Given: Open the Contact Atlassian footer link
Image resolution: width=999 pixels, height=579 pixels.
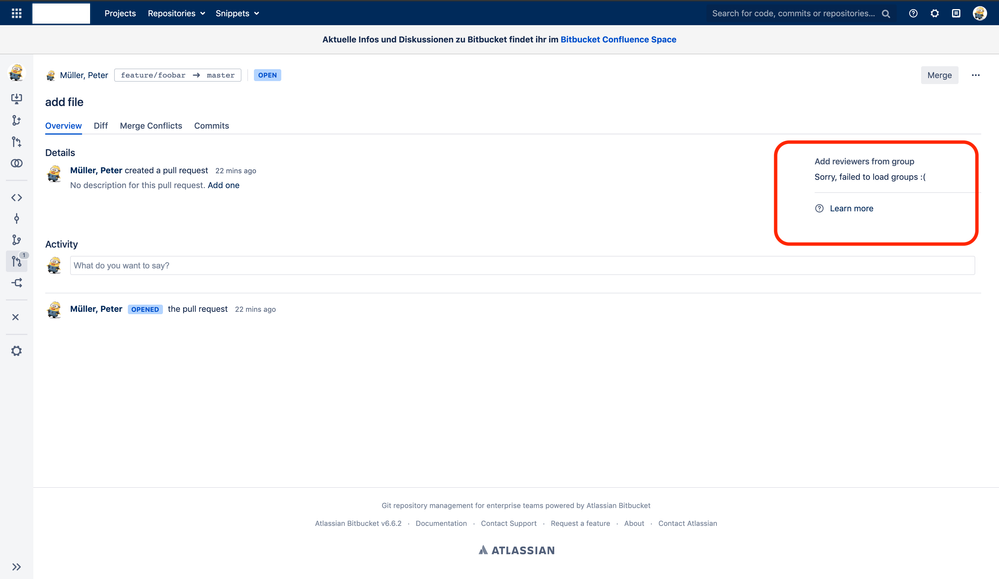Looking at the screenshot, I should pyautogui.click(x=687, y=524).
